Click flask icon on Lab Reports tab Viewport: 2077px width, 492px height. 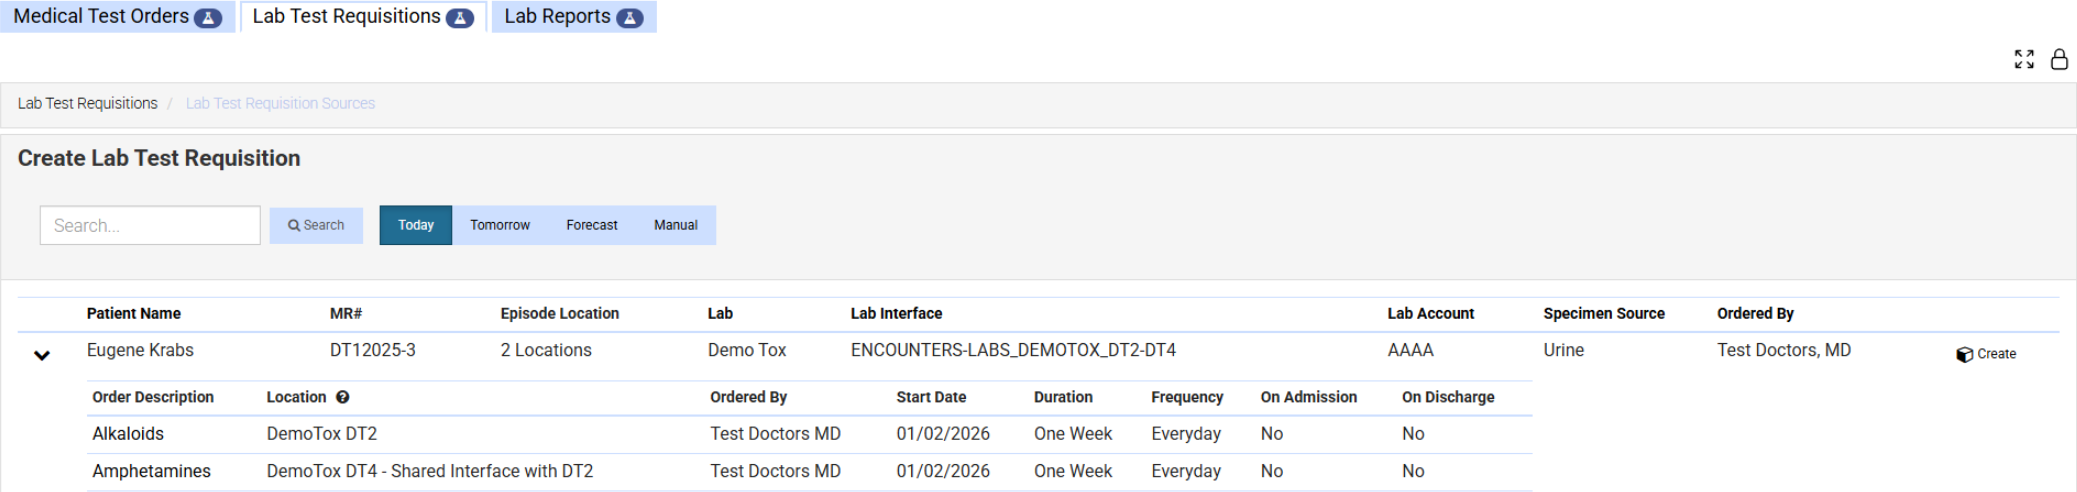[x=630, y=18]
